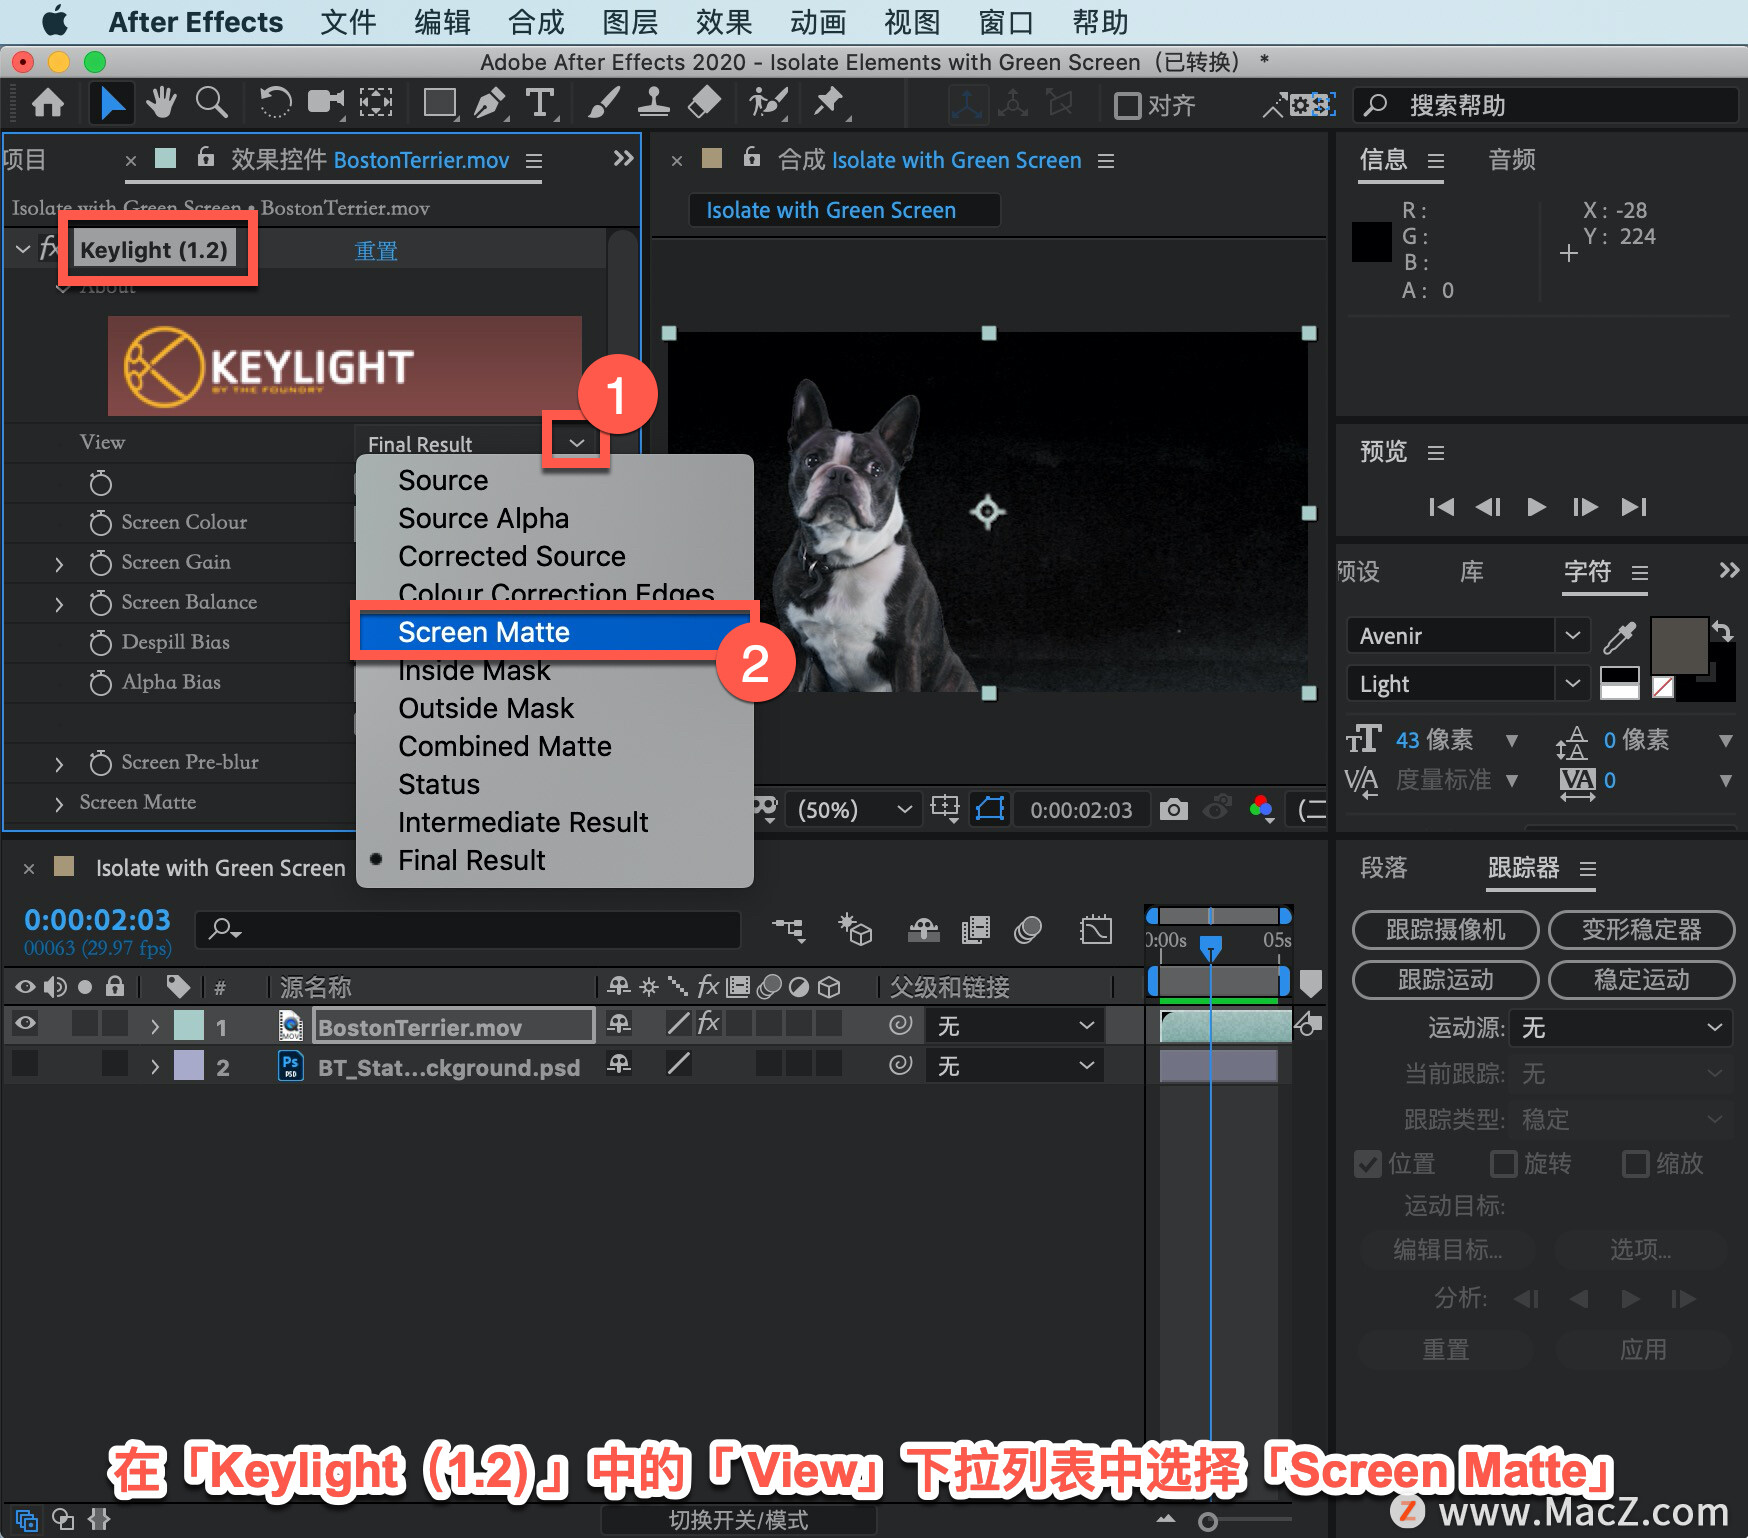Open the 运动源 dropdown in tracker

coord(1622,1028)
